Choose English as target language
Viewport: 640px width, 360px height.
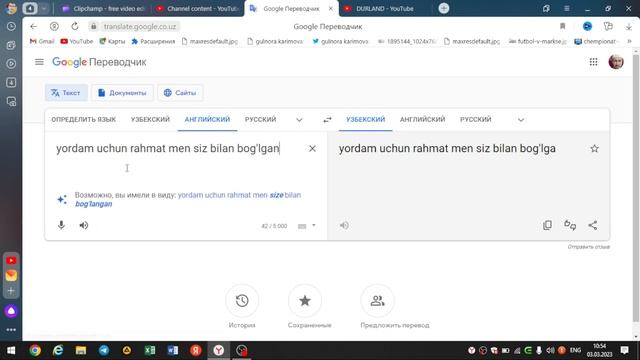pos(422,120)
